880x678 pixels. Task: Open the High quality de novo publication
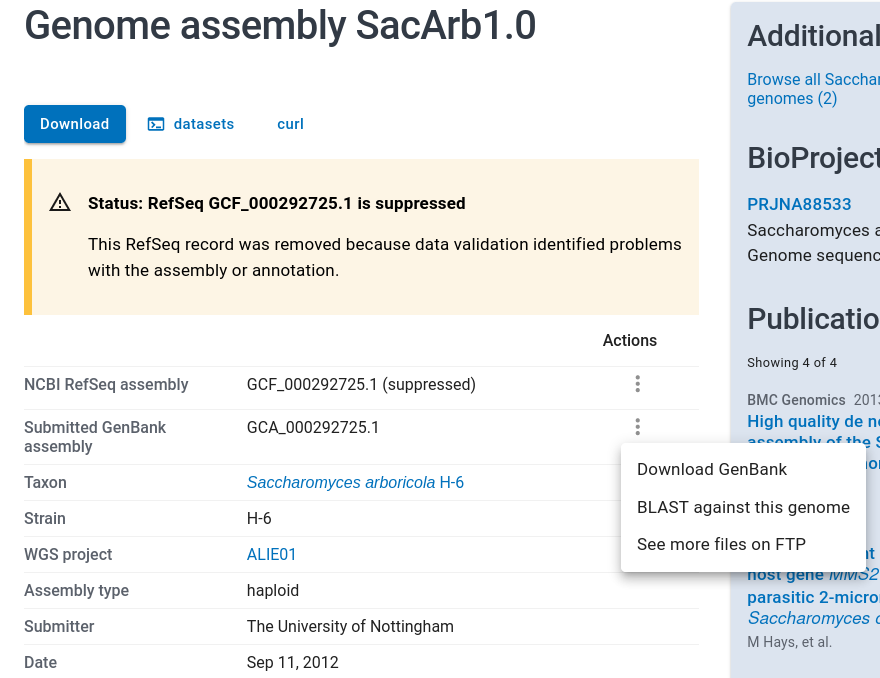[x=813, y=422]
